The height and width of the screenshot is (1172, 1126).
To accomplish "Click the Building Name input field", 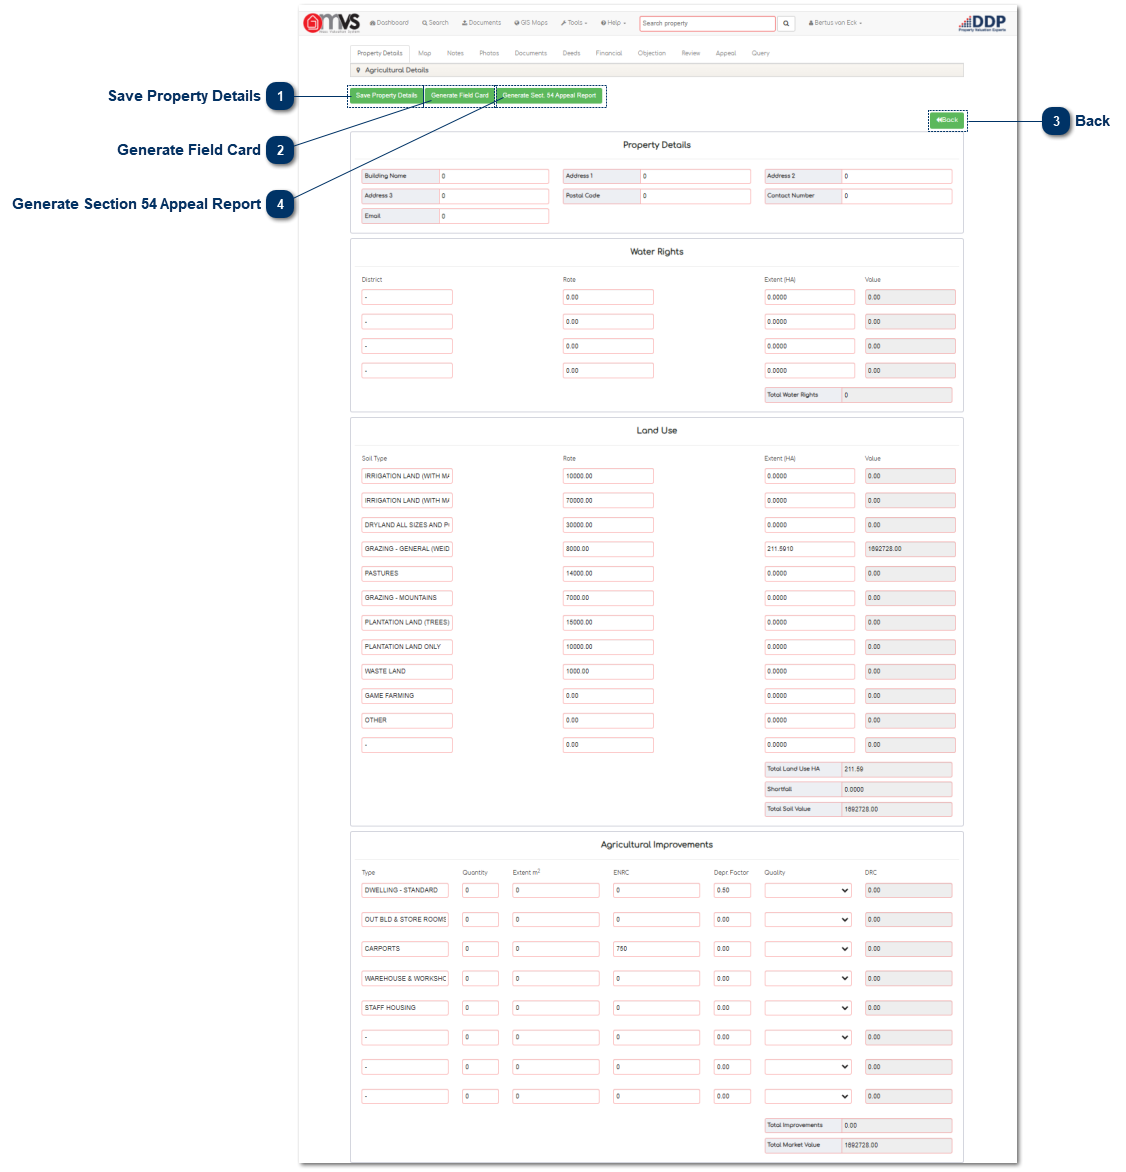I will 494,176.
